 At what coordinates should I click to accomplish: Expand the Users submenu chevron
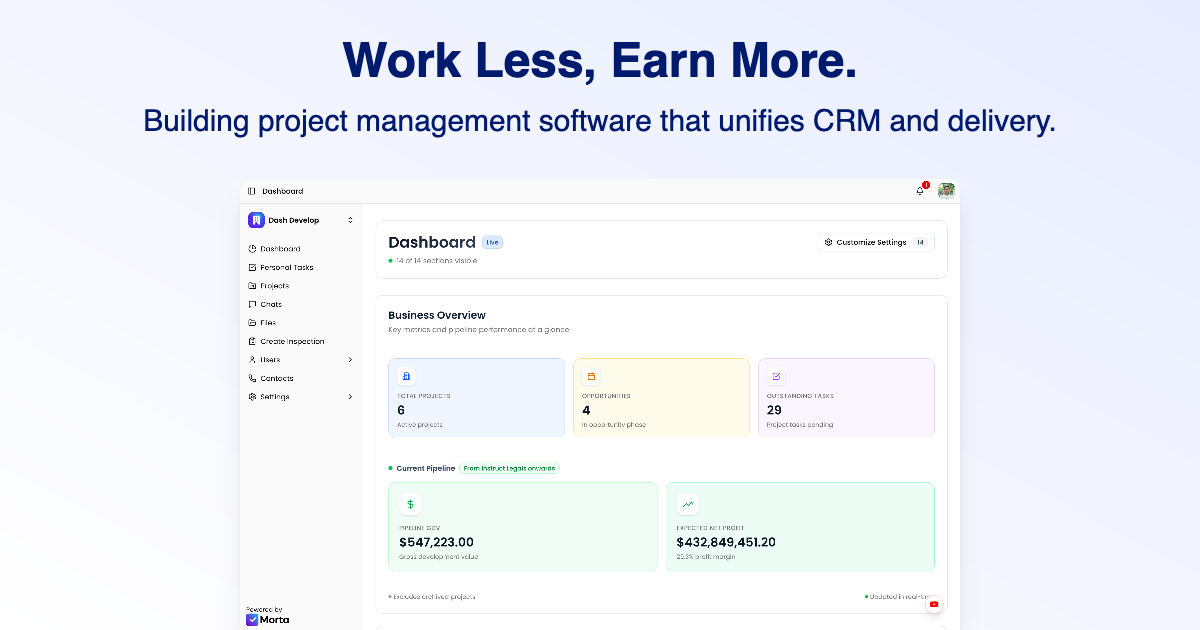[x=350, y=360]
